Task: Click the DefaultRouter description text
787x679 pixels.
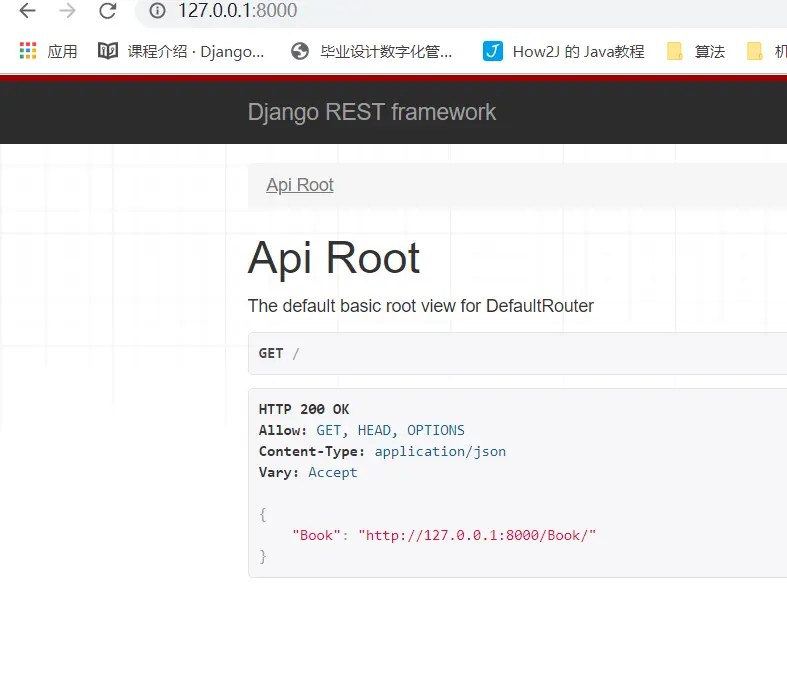Action: (x=421, y=306)
